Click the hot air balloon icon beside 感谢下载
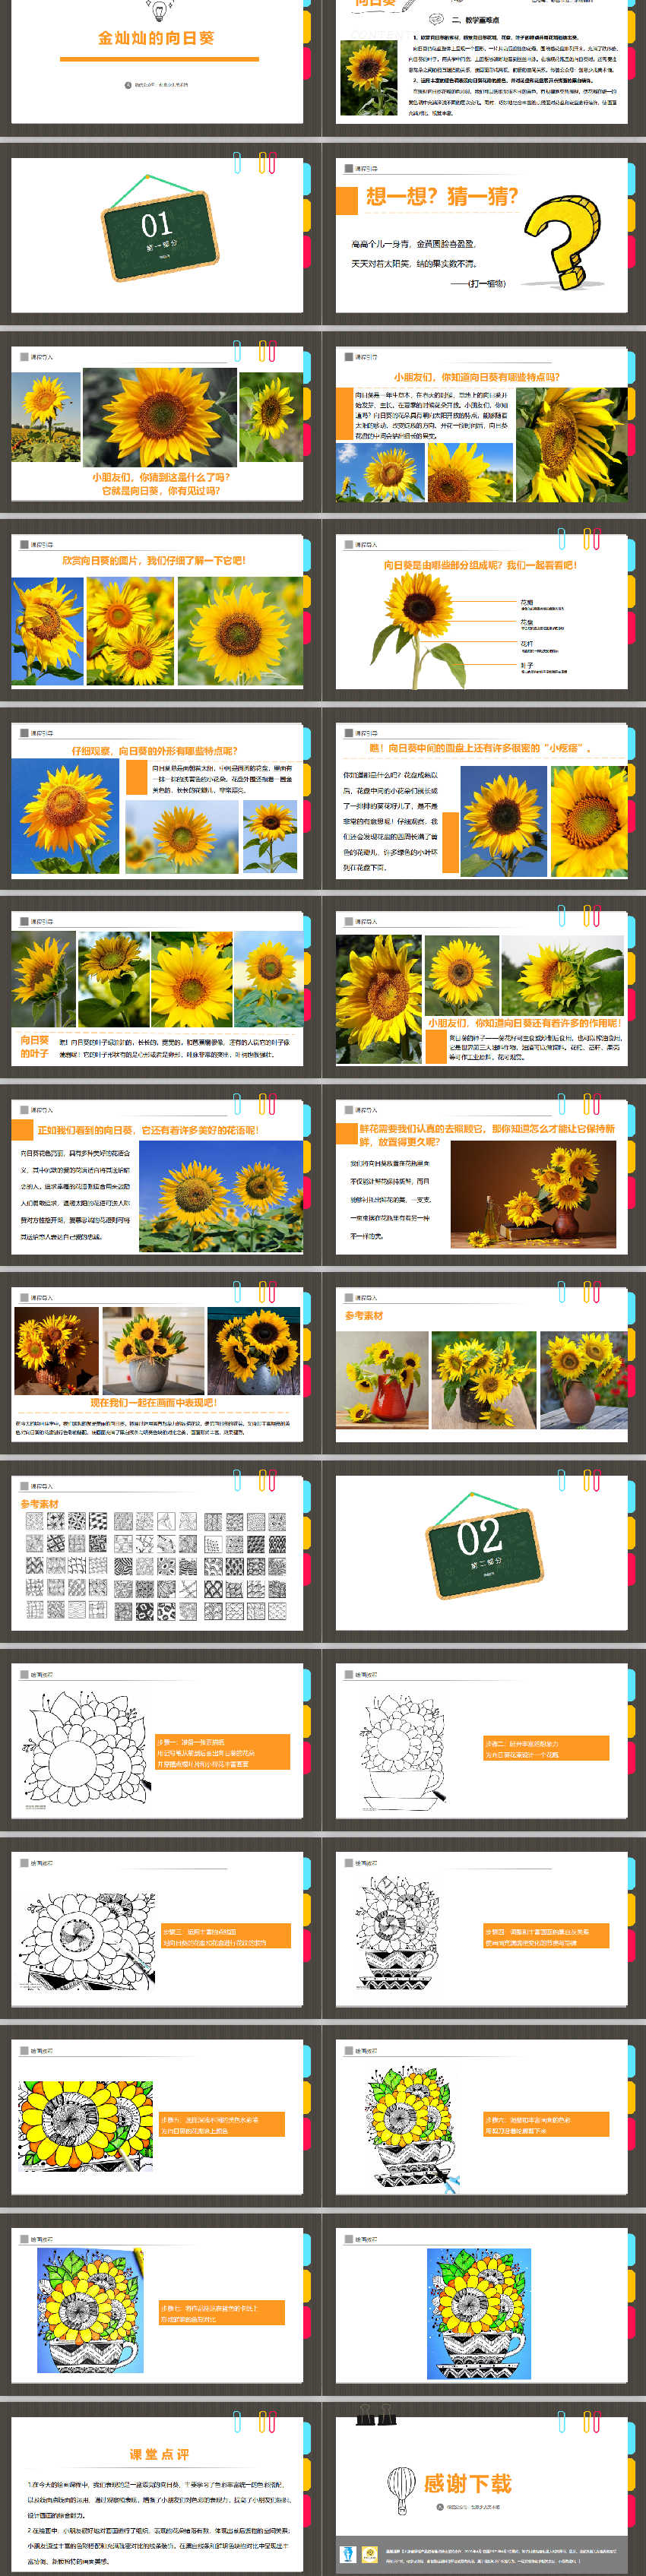This screenshot has height=2576, width=646. tap(400, 2486)
